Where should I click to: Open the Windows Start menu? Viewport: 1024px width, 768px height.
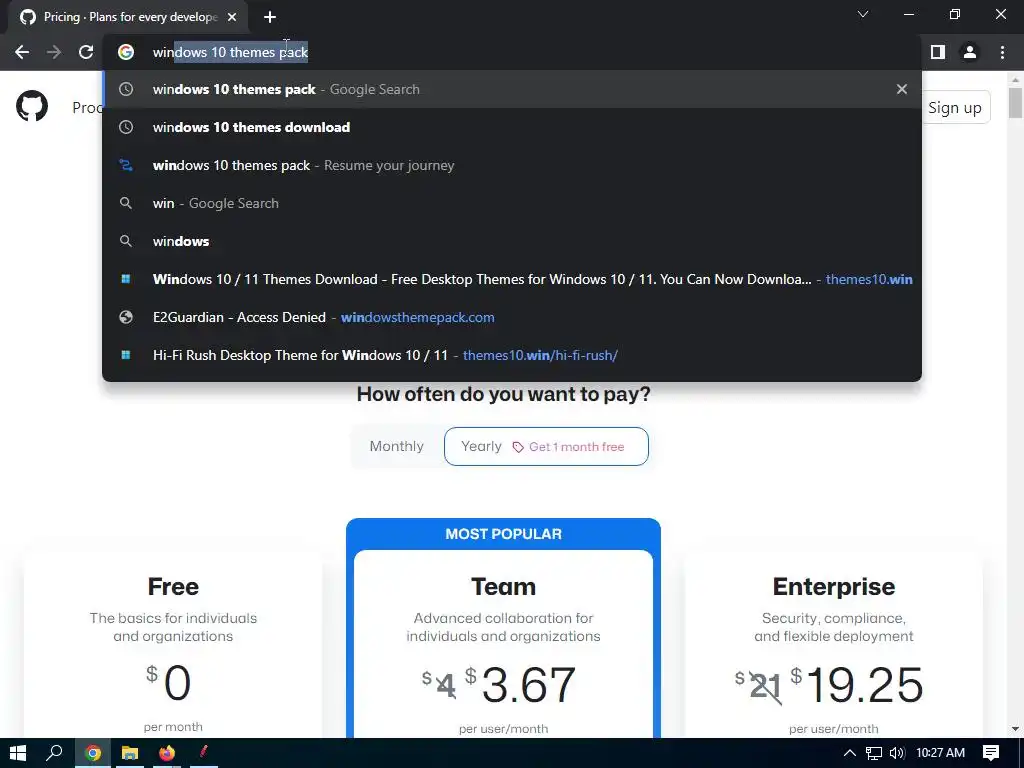coord(18,753)
